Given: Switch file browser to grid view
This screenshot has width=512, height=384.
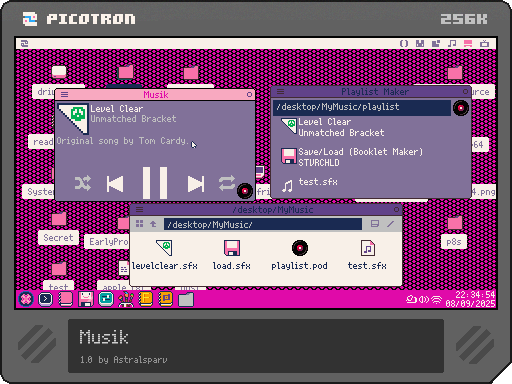Looking at the screenshot, I should click(139, 224).
